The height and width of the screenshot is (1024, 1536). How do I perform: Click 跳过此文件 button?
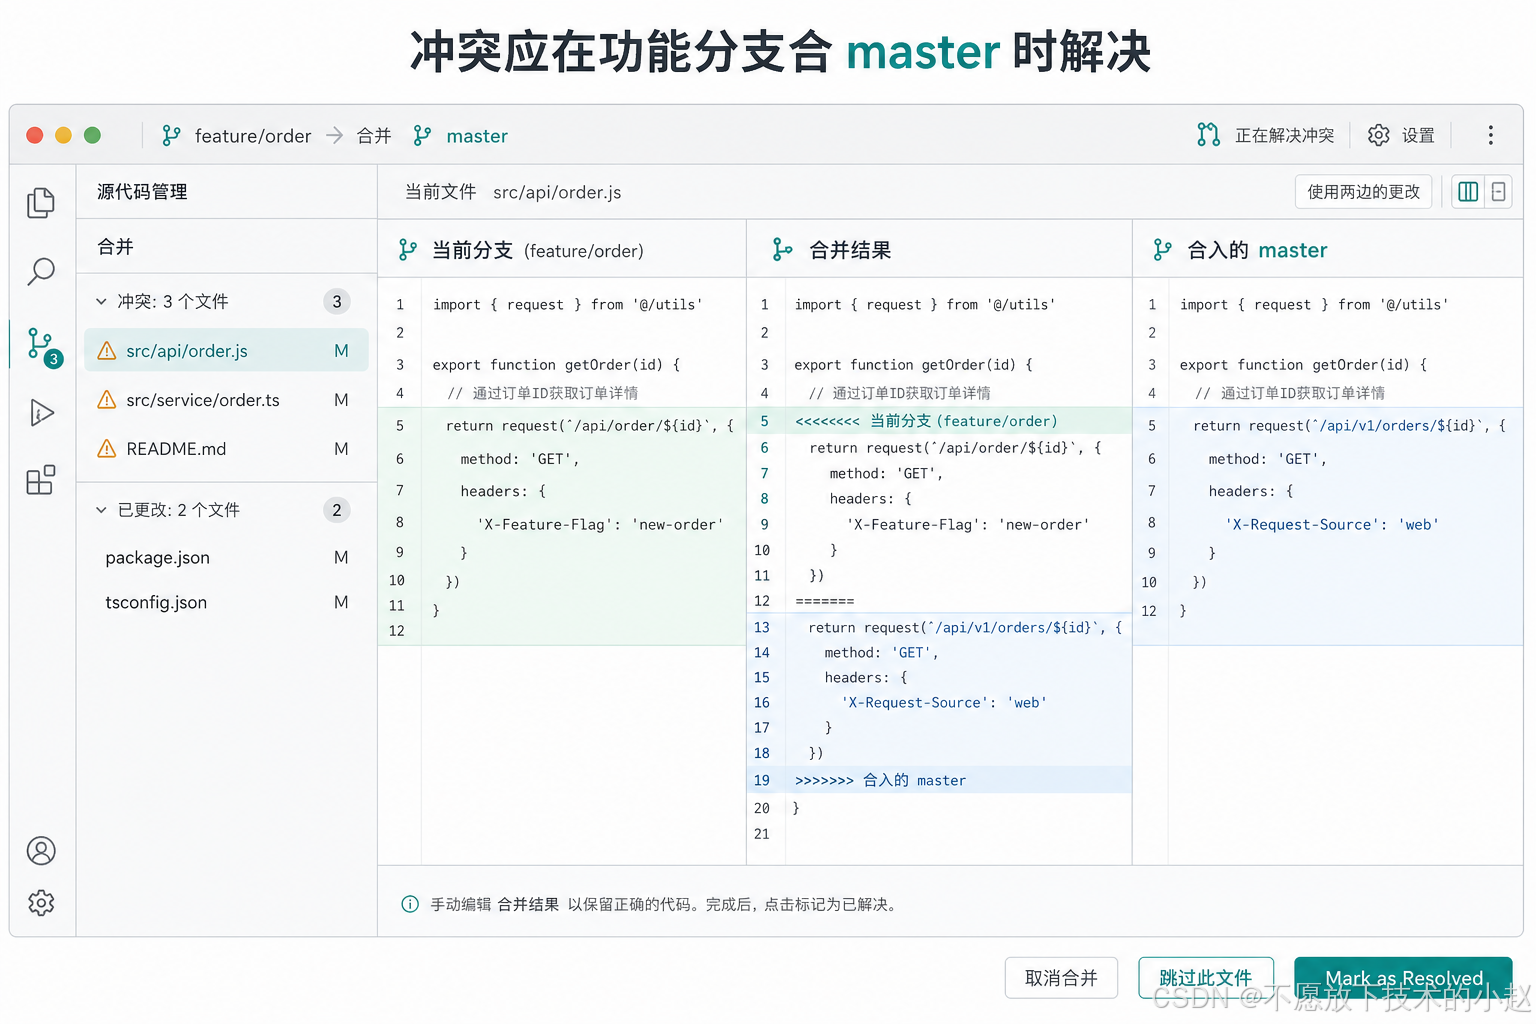click(x=1206, y=978)
